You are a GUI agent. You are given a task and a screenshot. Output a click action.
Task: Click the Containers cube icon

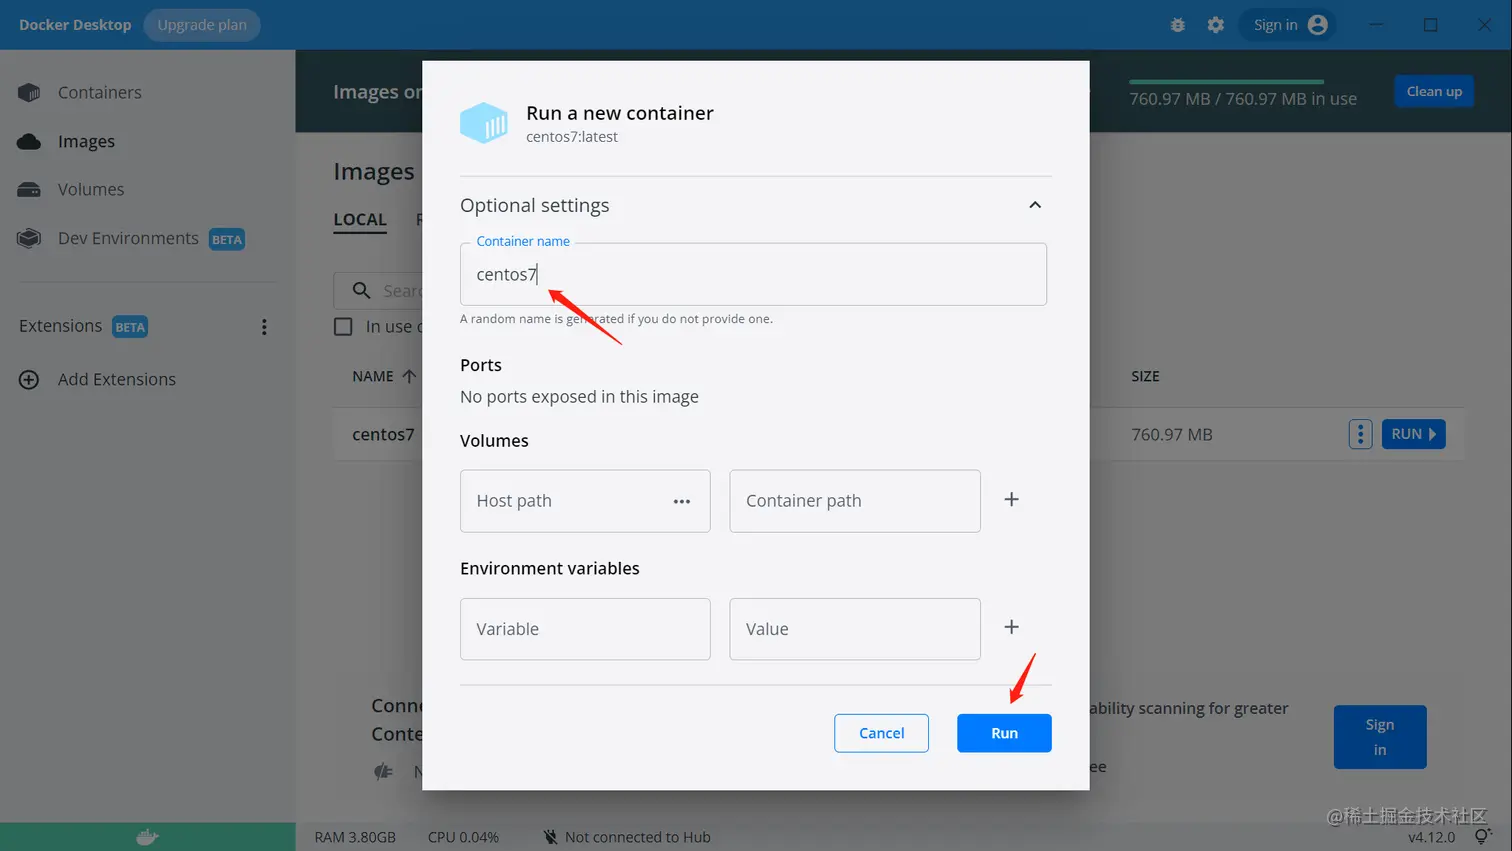29,92
